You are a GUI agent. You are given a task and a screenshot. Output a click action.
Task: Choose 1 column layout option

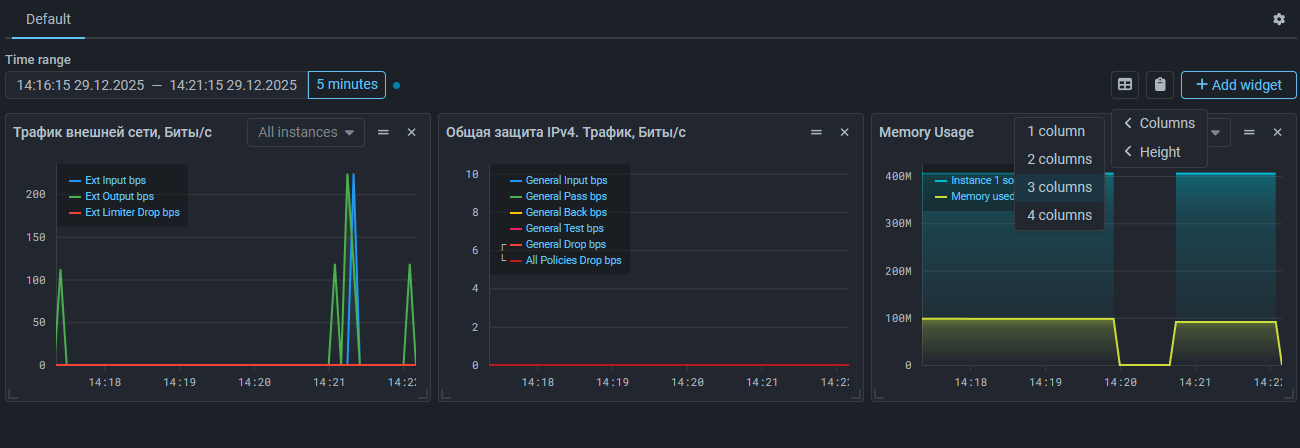coord(1055,131)
